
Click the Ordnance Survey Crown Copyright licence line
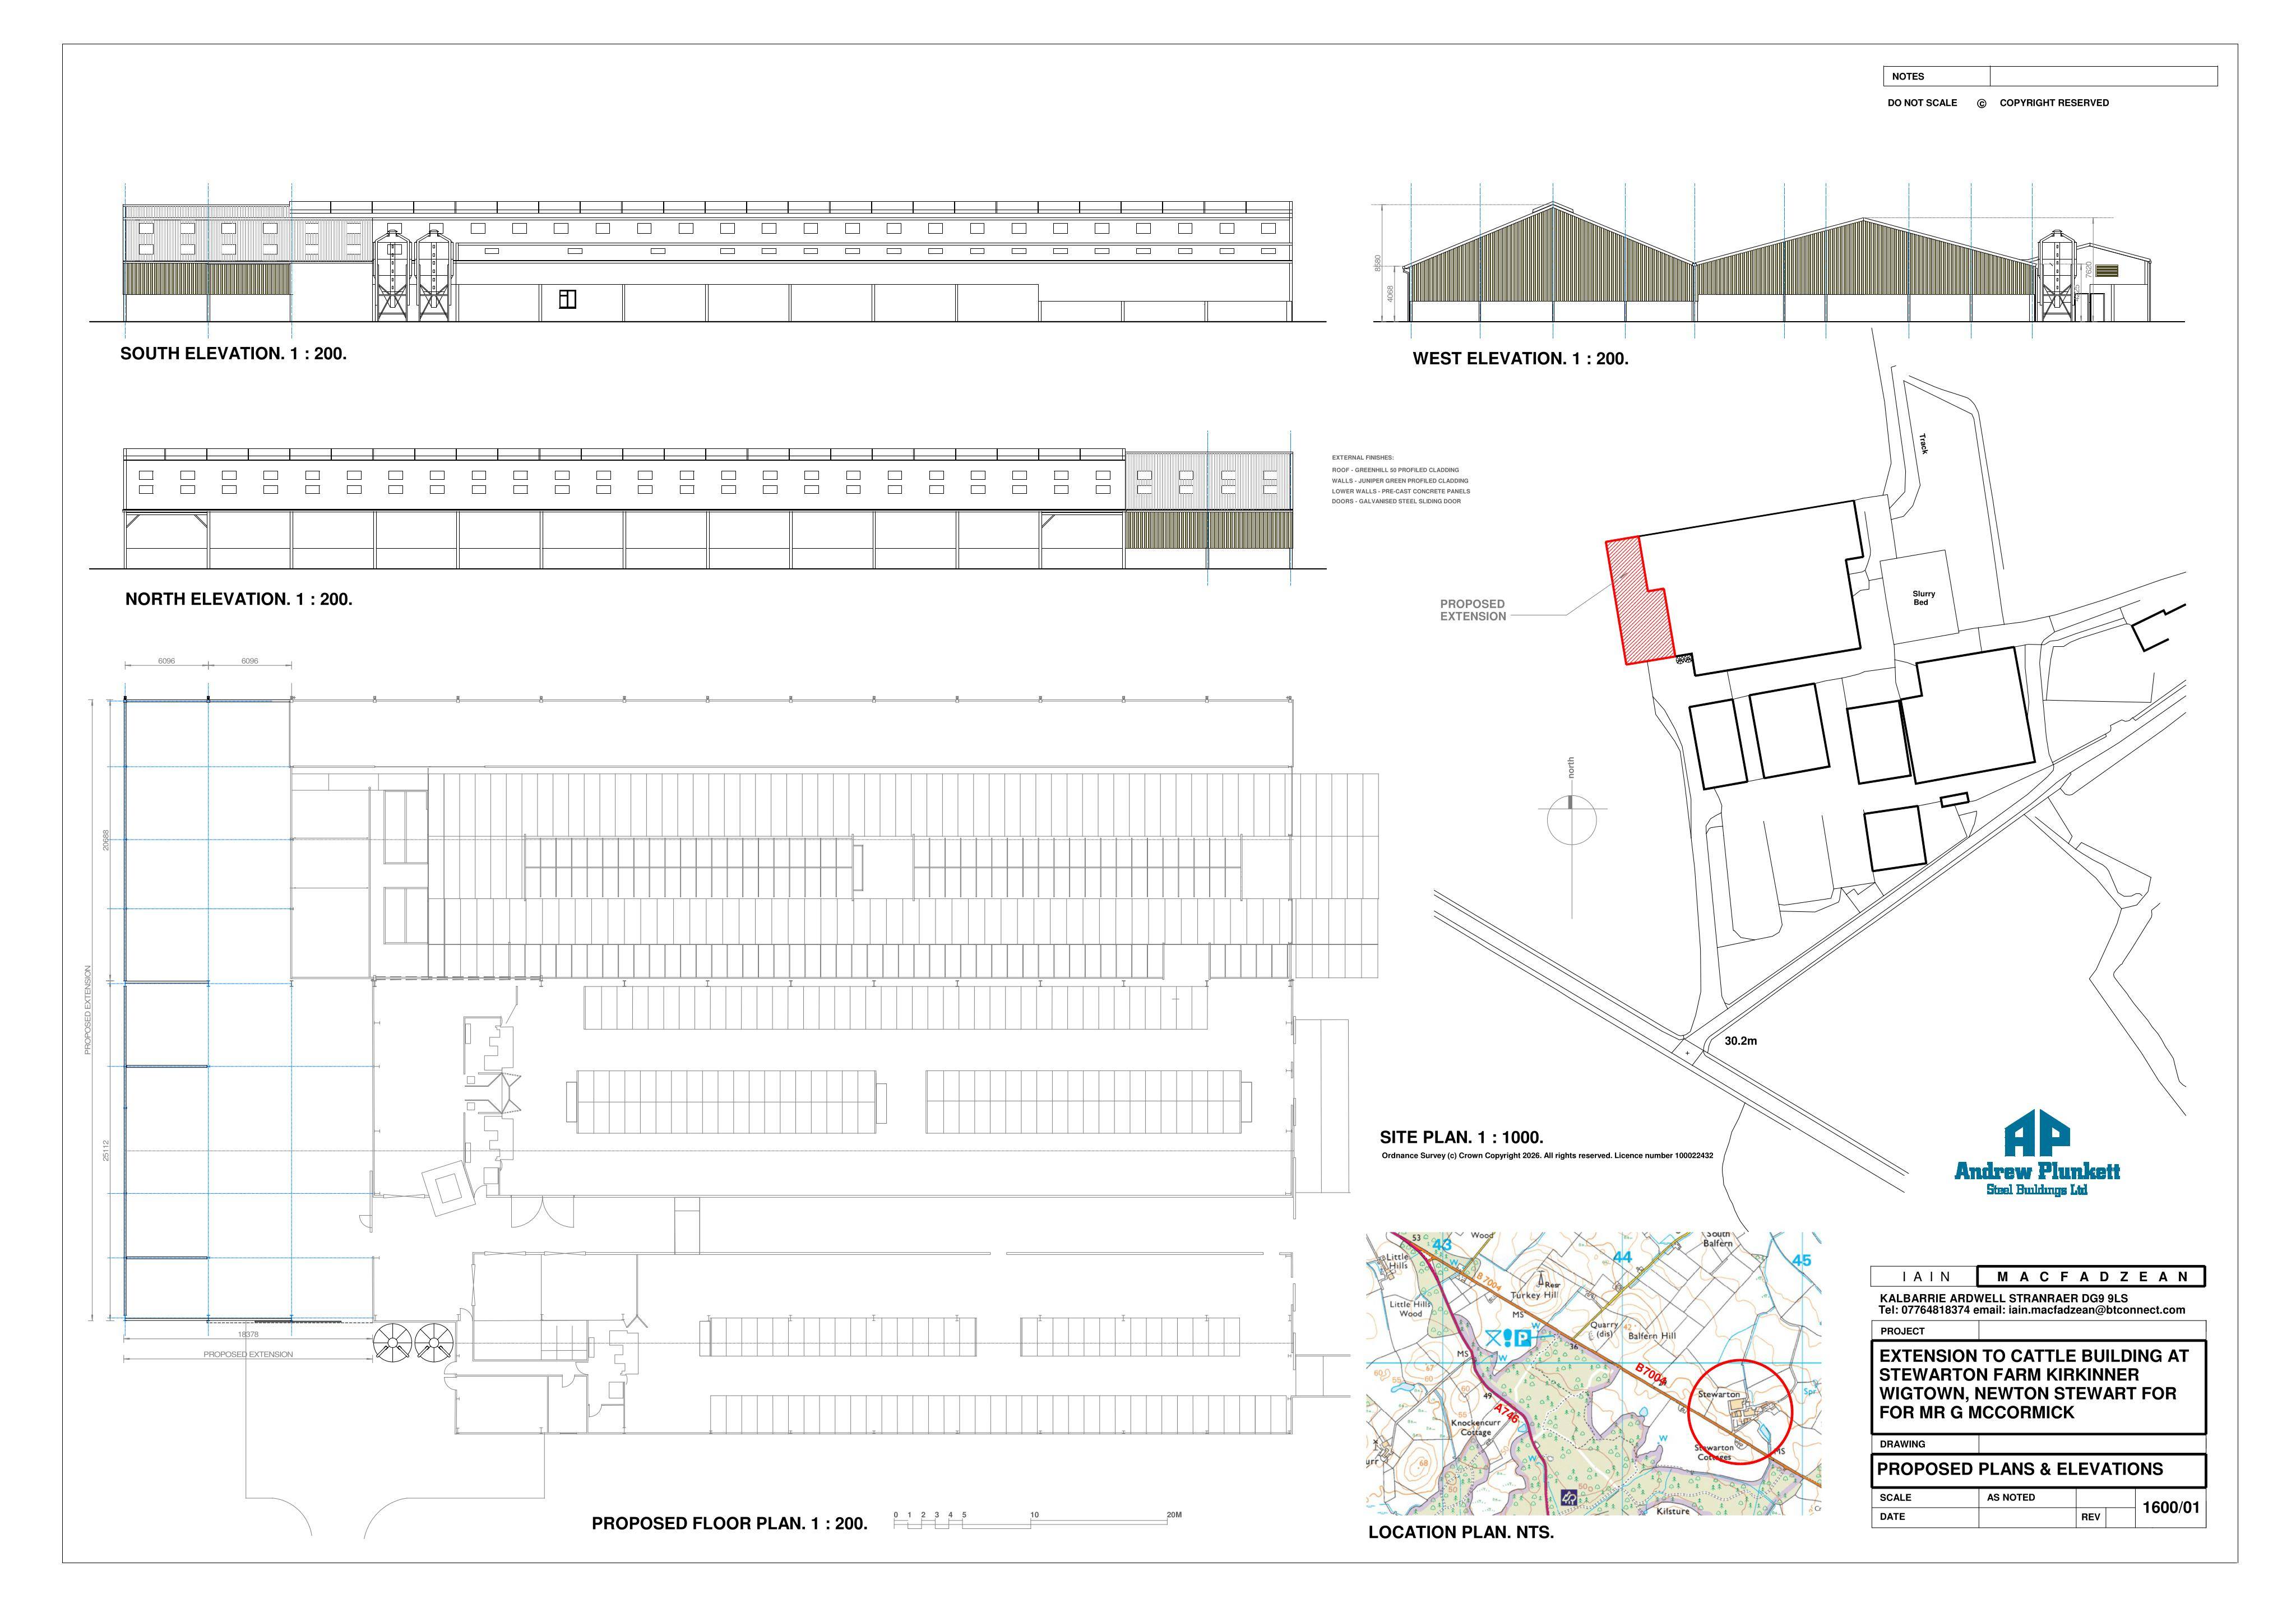click(1547, 1156)
